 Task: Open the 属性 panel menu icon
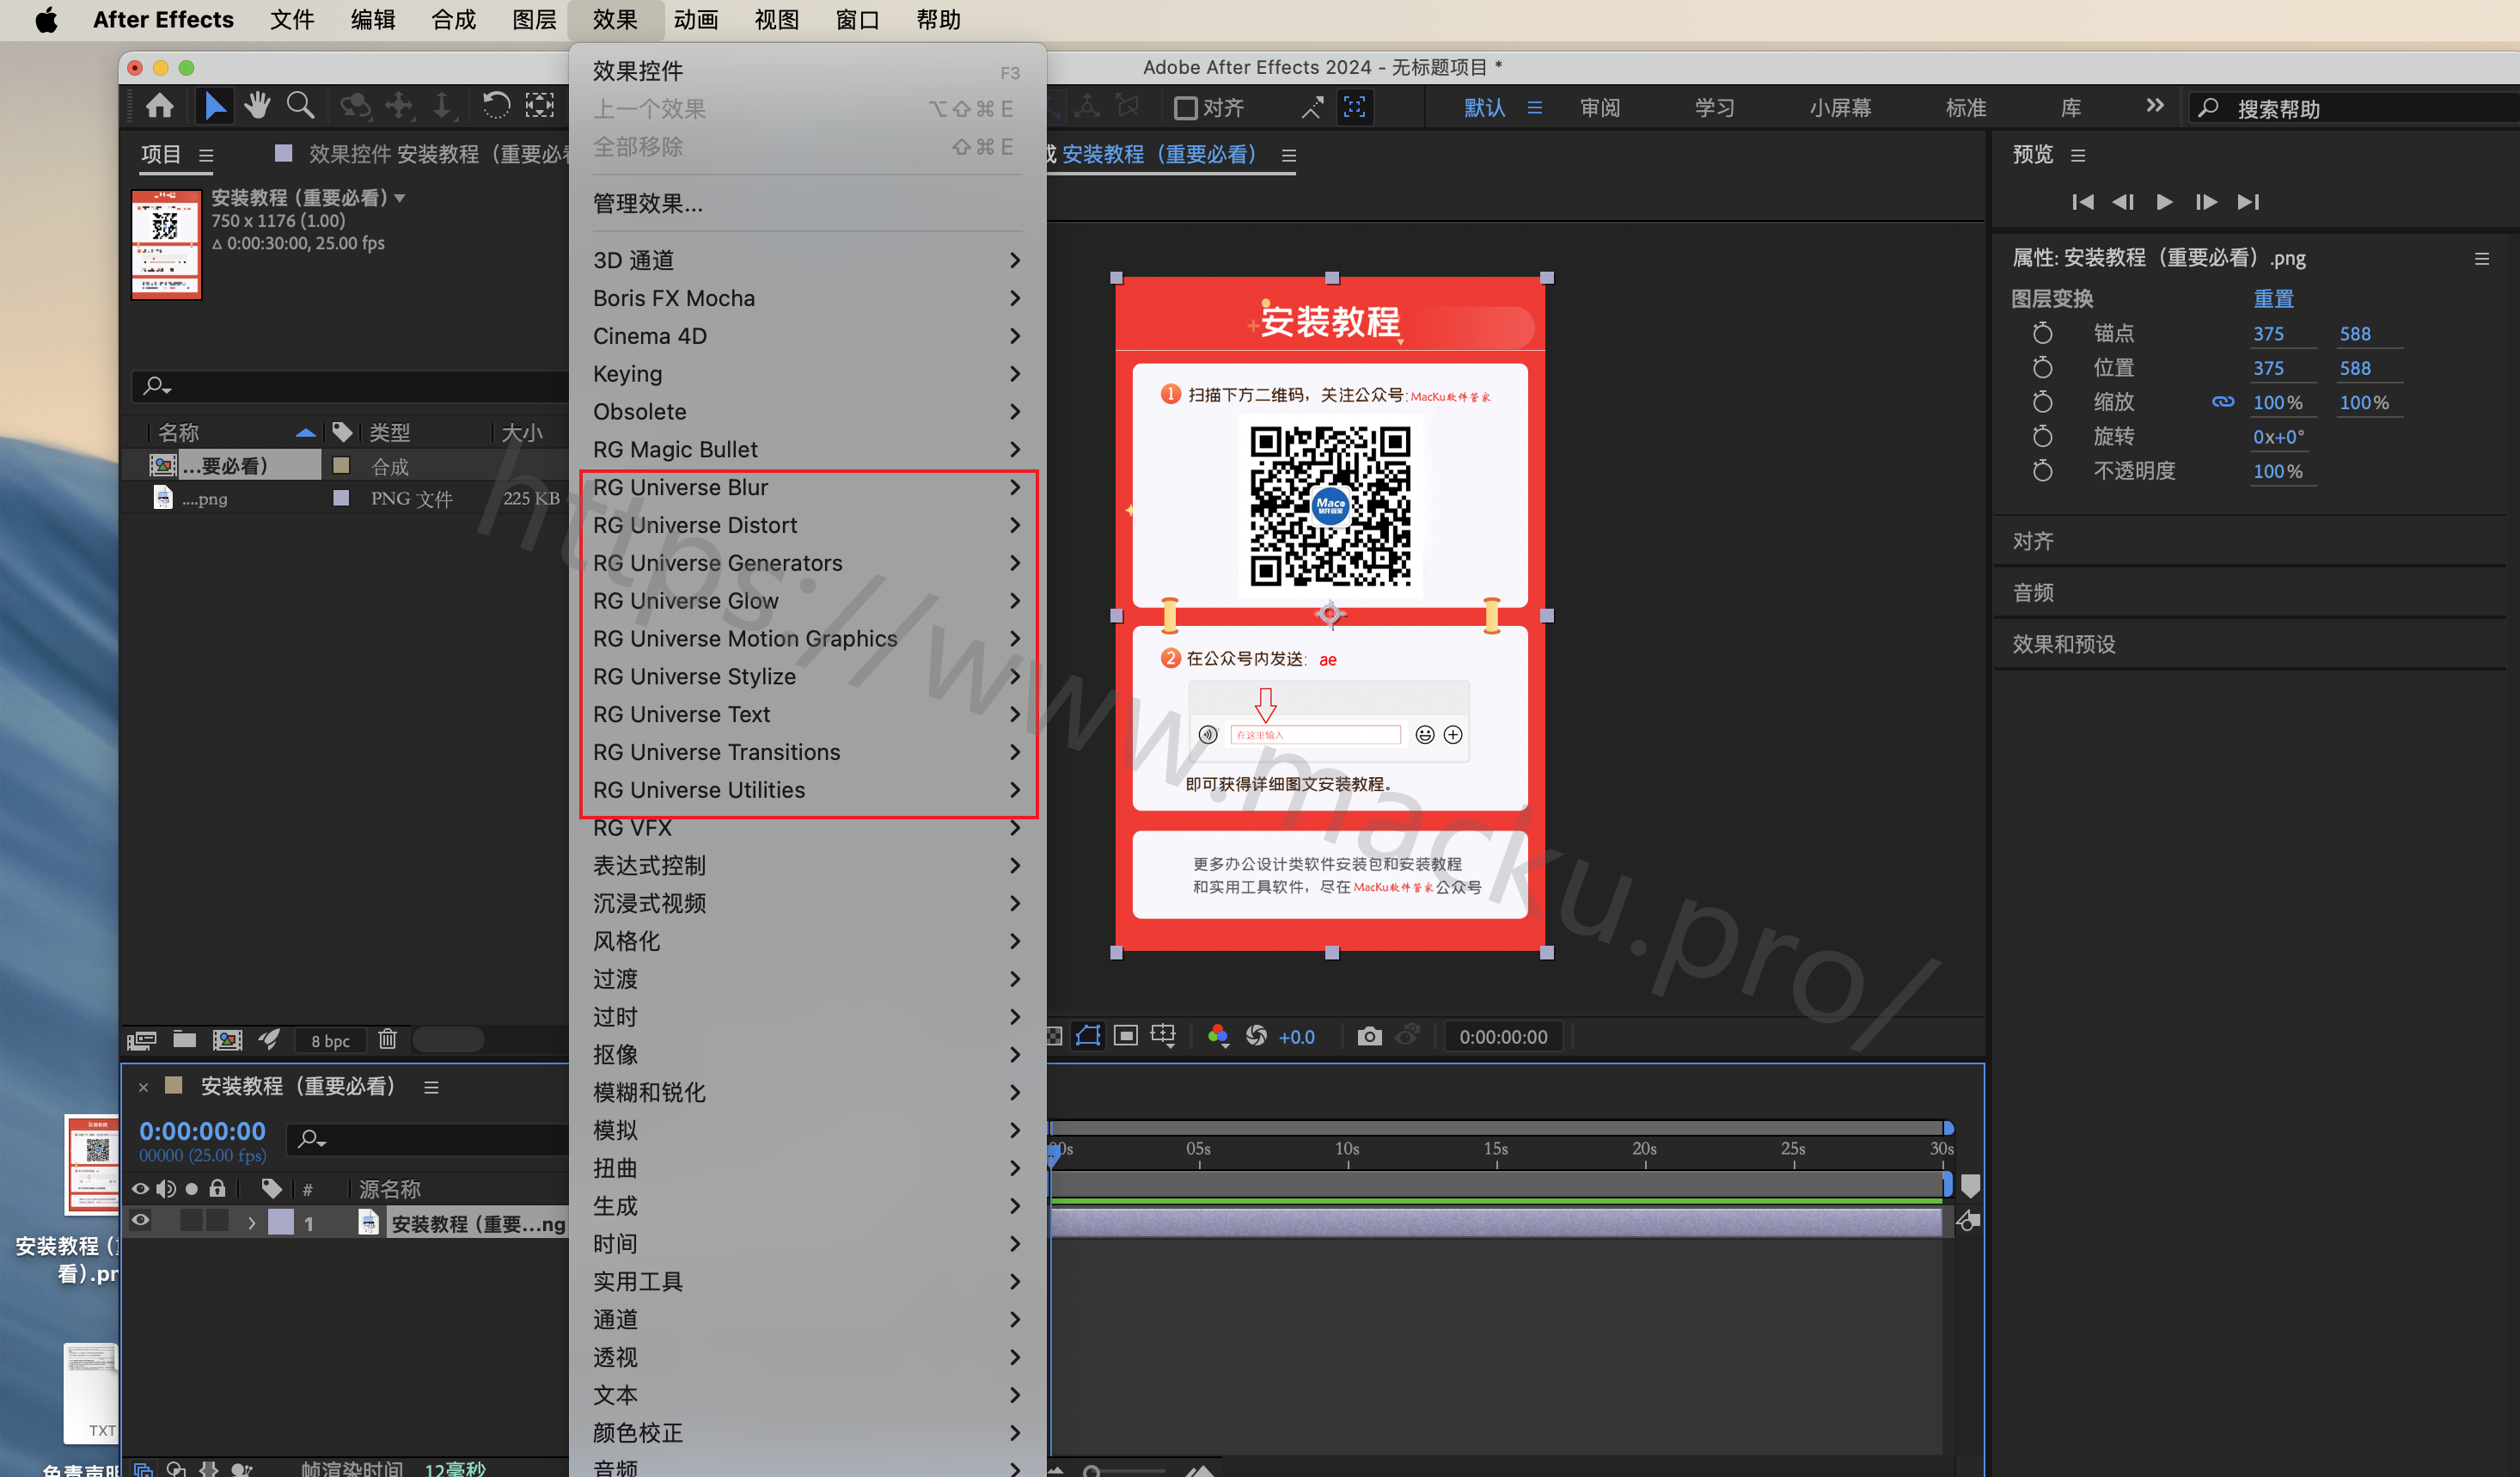(2481, 258)
